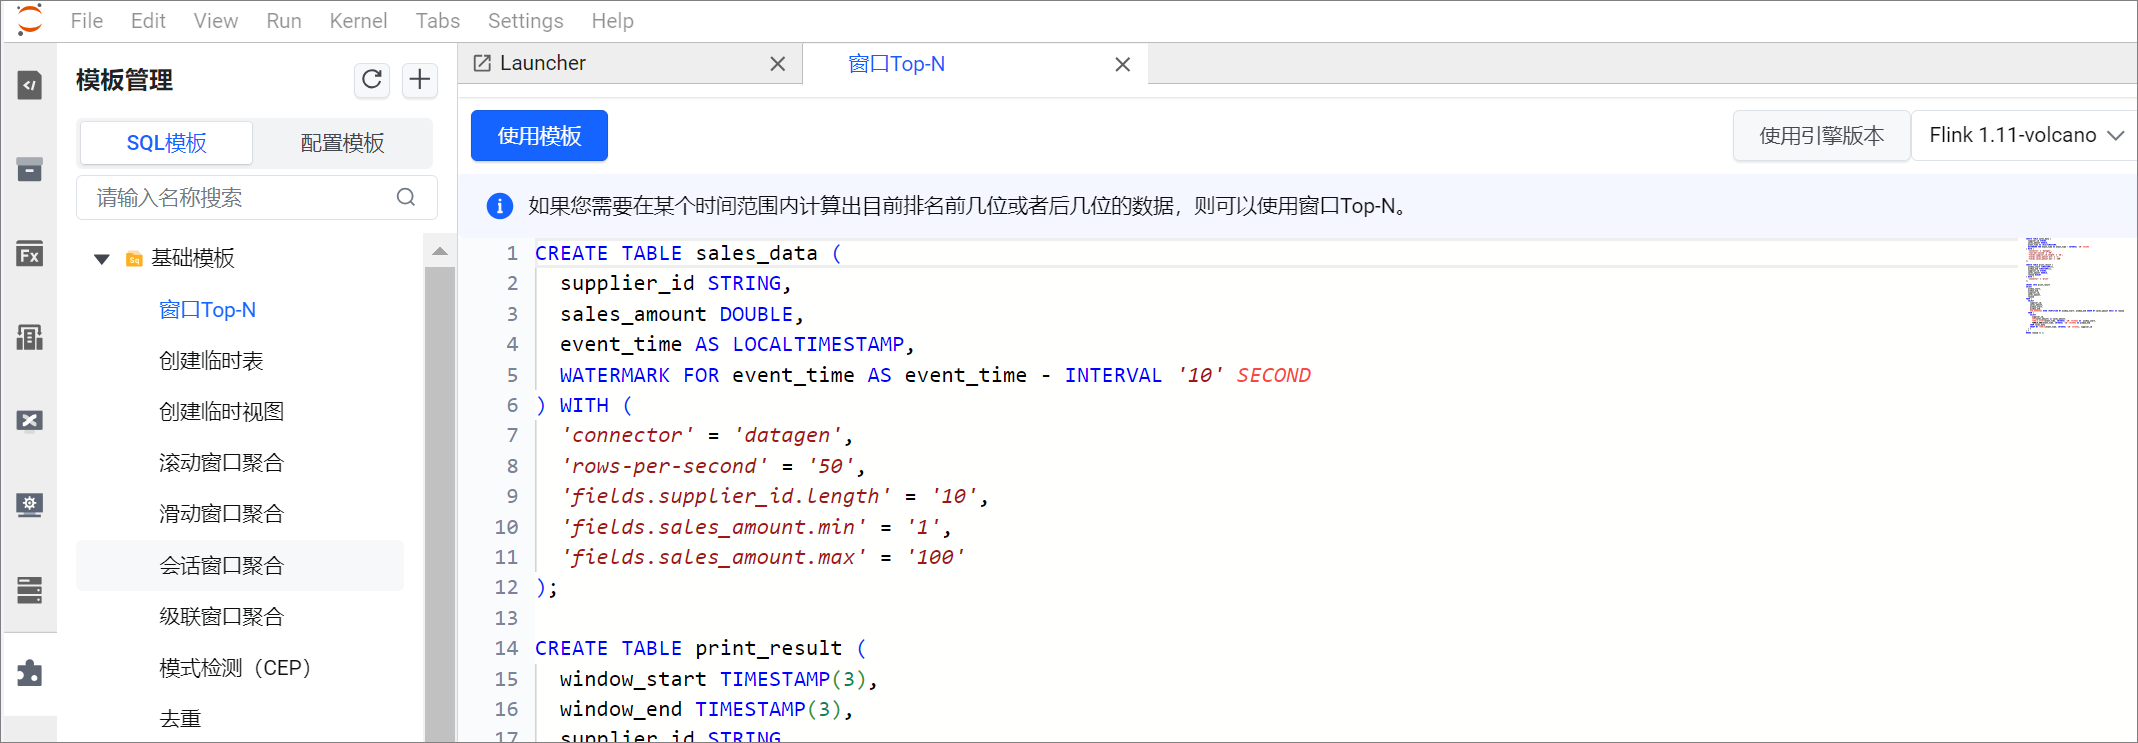Image resolution: width=2138 pixels, height=743 pixels.
Task: Click the refresh templates icon
Action: click(x=372, y=80)
